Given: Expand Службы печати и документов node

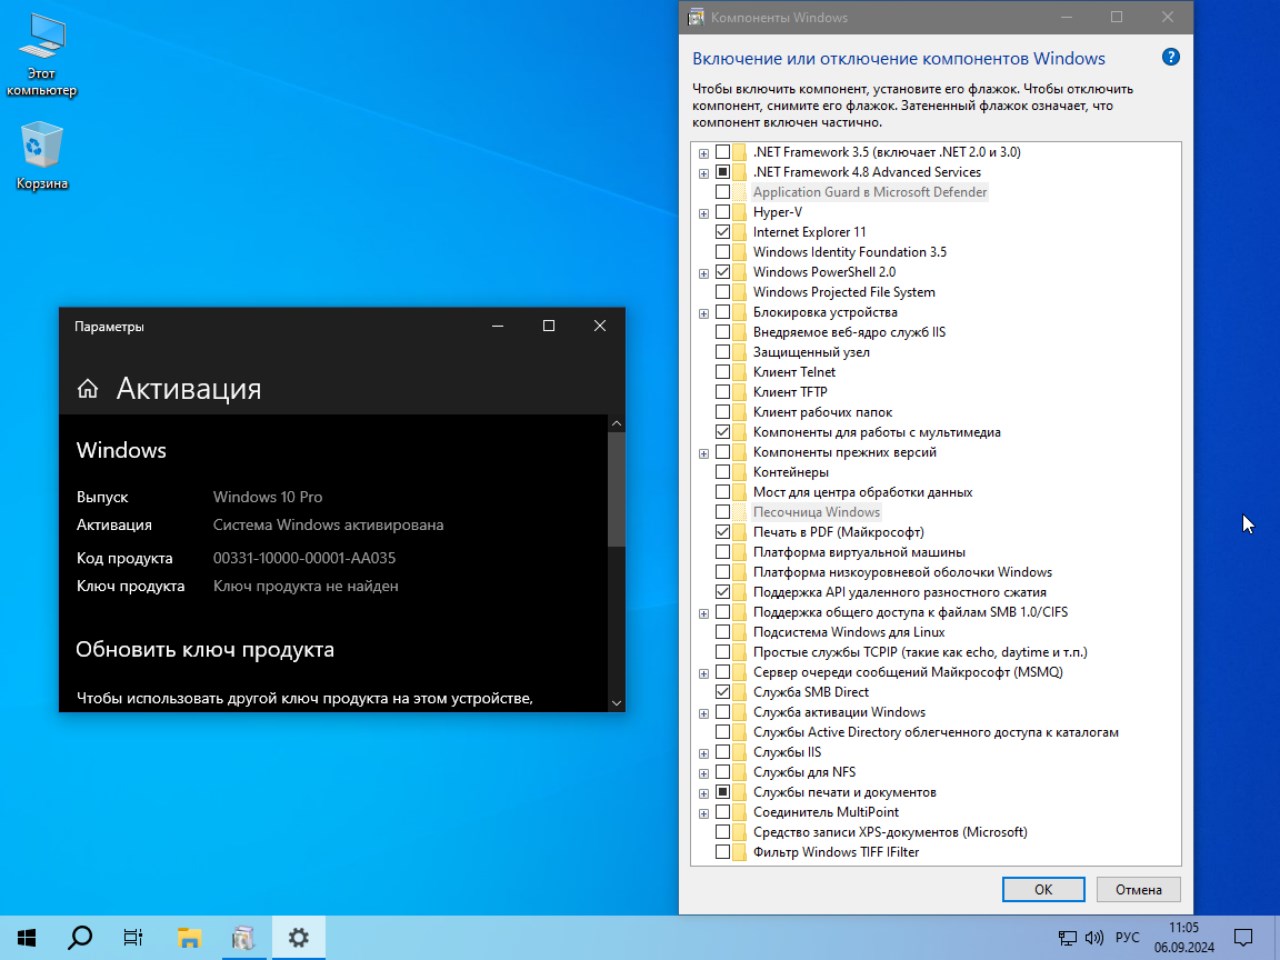Looking at the screenshot, I should (x=704, y=793).
